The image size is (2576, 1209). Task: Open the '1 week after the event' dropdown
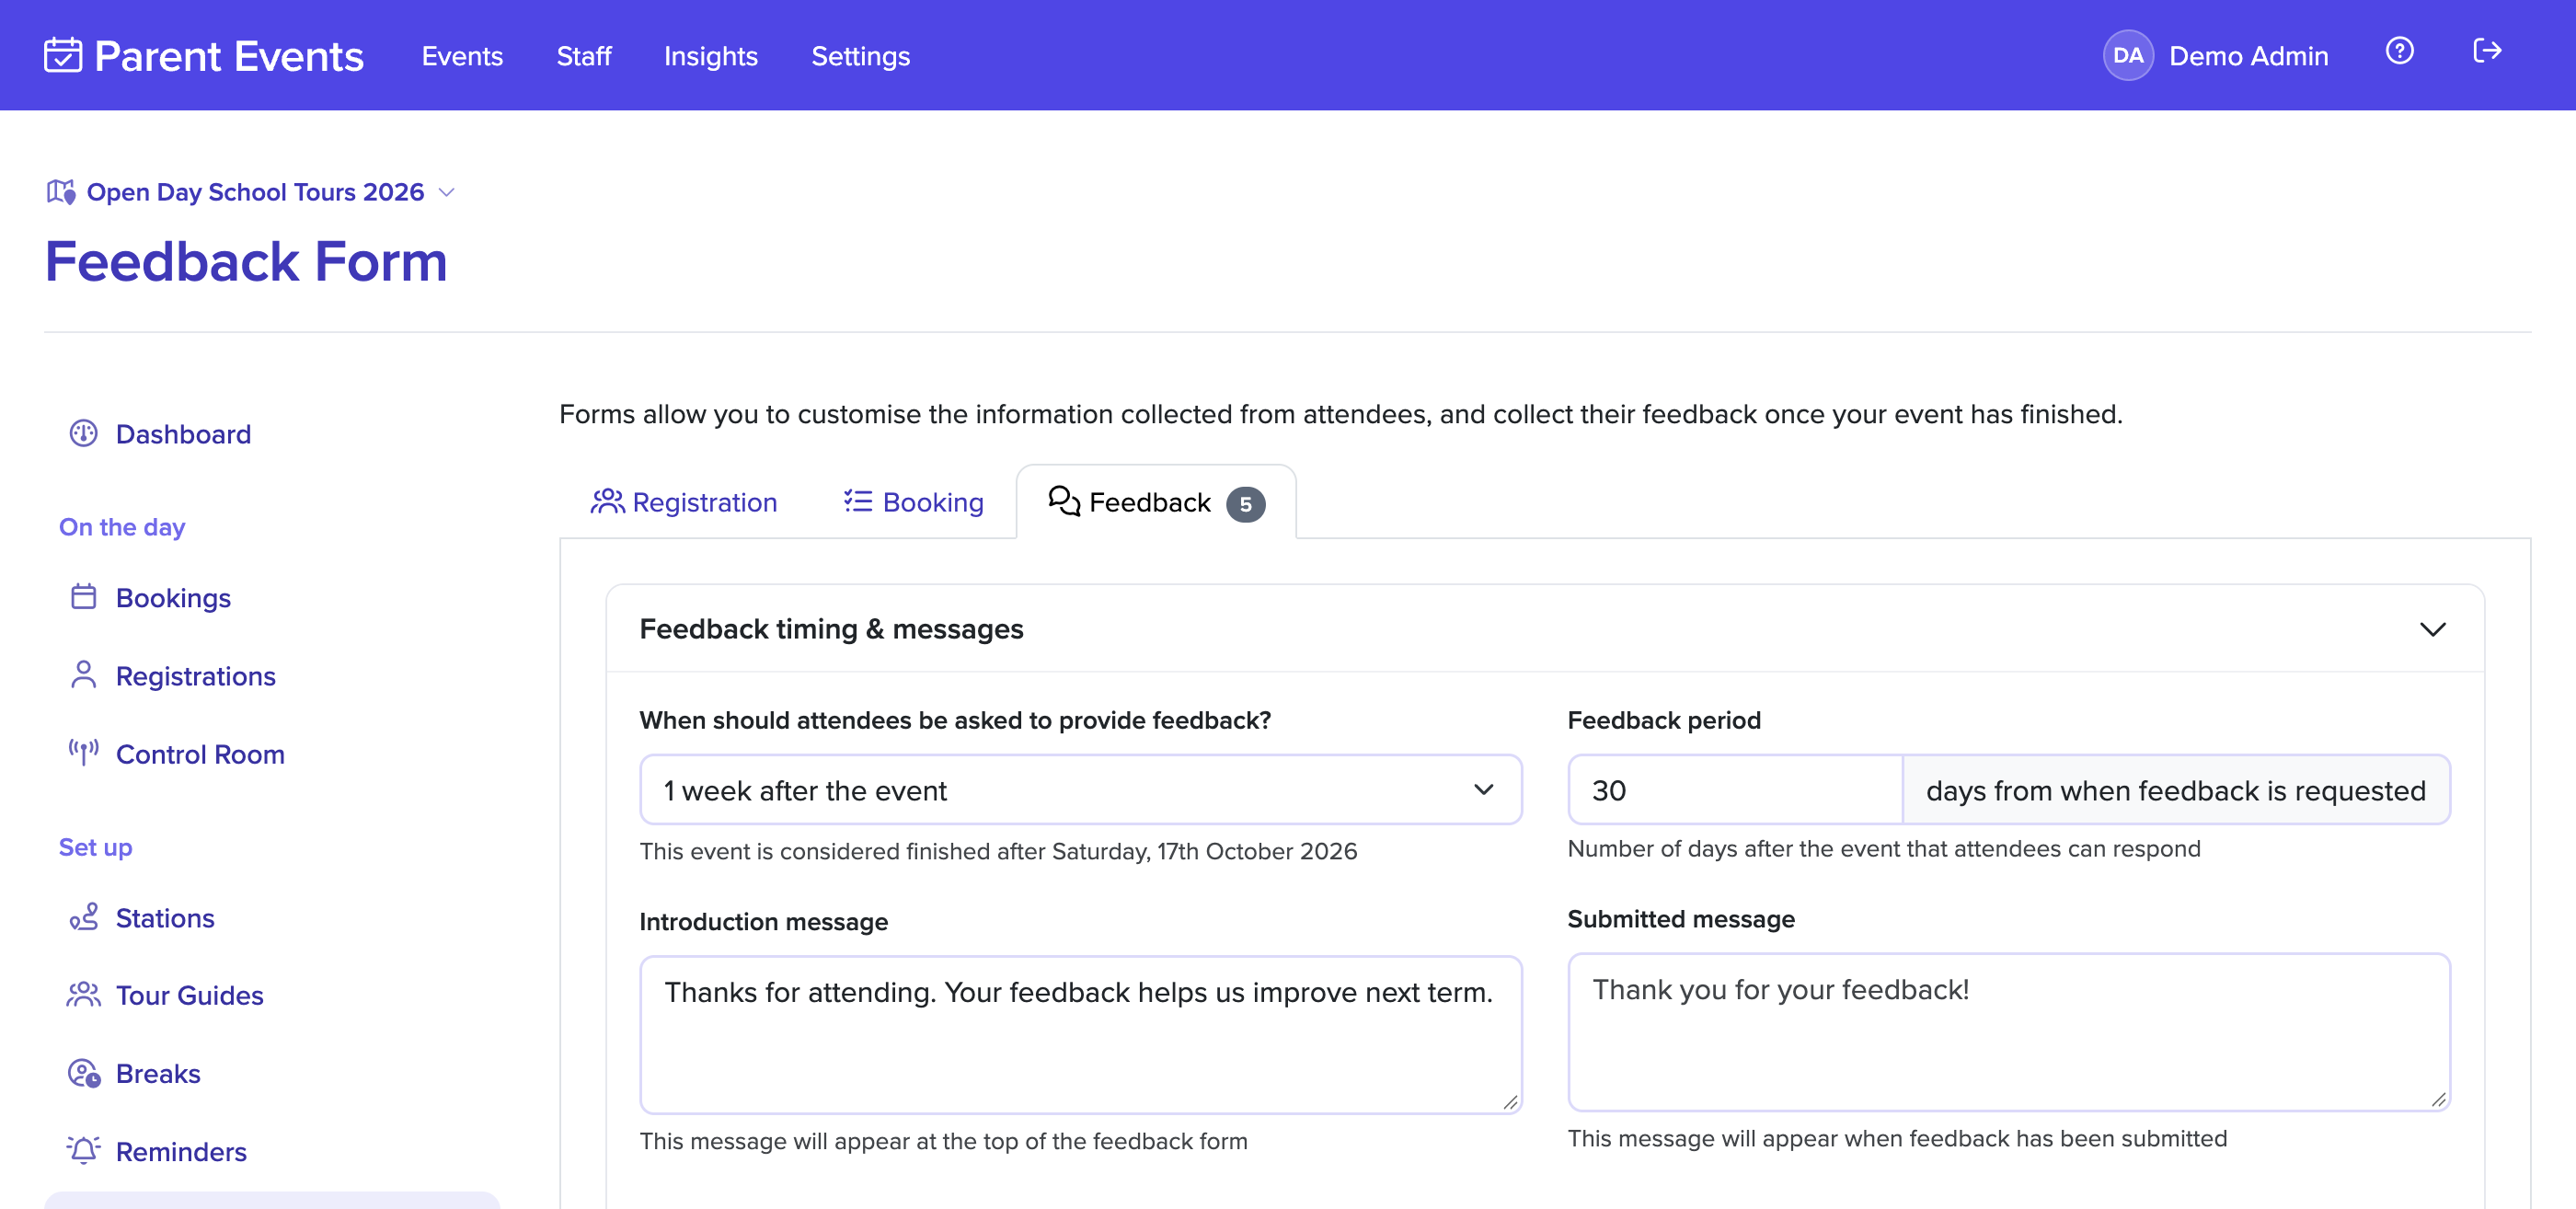tap(1080, 789)
